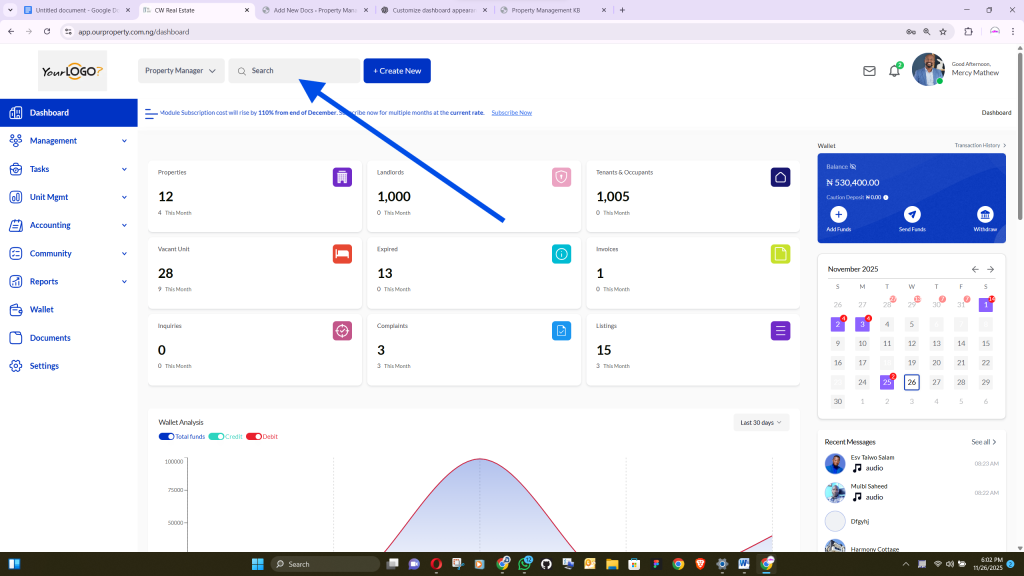Screen dimensions: 1024x576
Task: Click the Properties card building icon
Action: 342,177
